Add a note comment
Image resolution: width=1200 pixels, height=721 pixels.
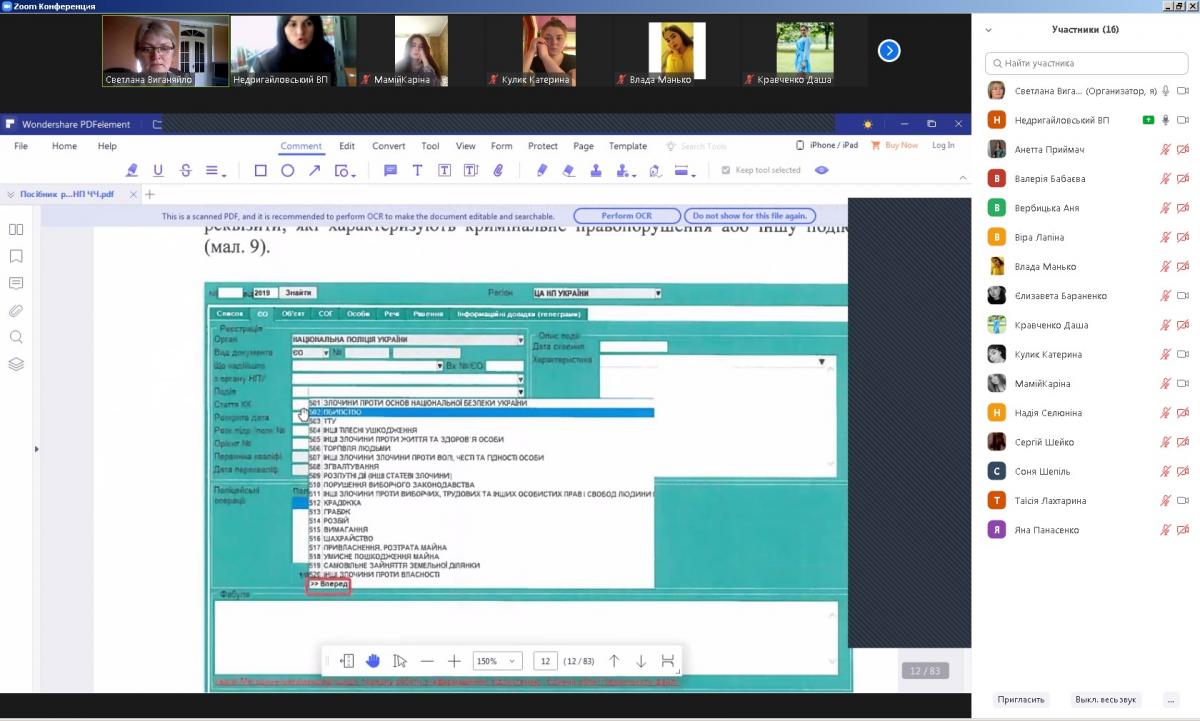(390, 171)
